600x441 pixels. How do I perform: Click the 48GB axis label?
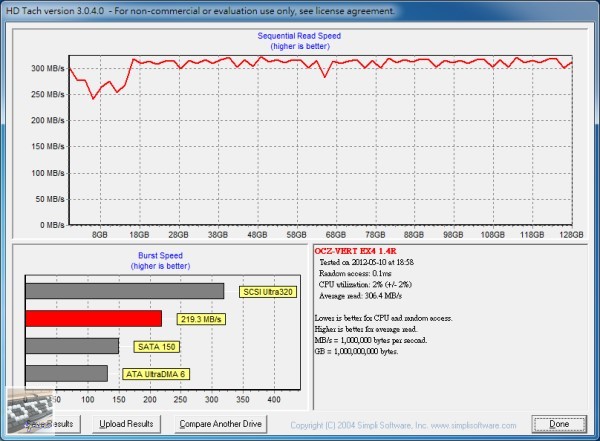tap(257, 235)
